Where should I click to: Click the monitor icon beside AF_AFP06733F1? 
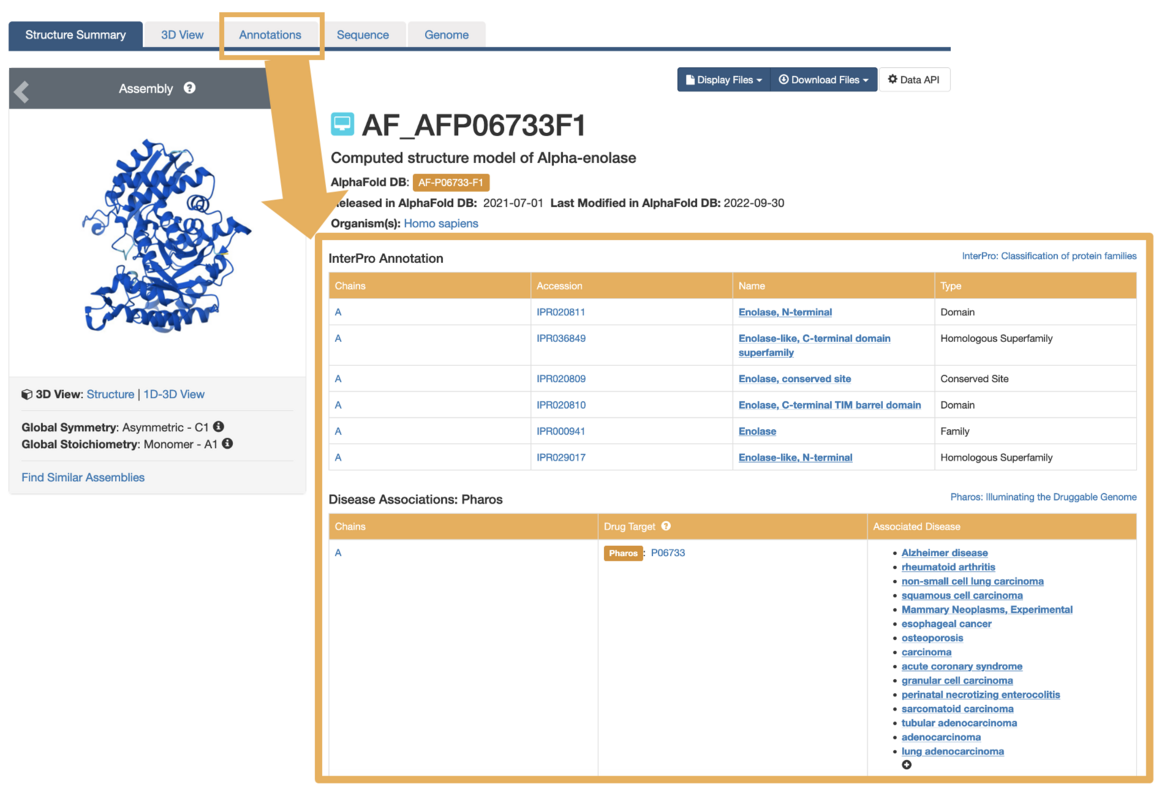[x=341, y=124]
